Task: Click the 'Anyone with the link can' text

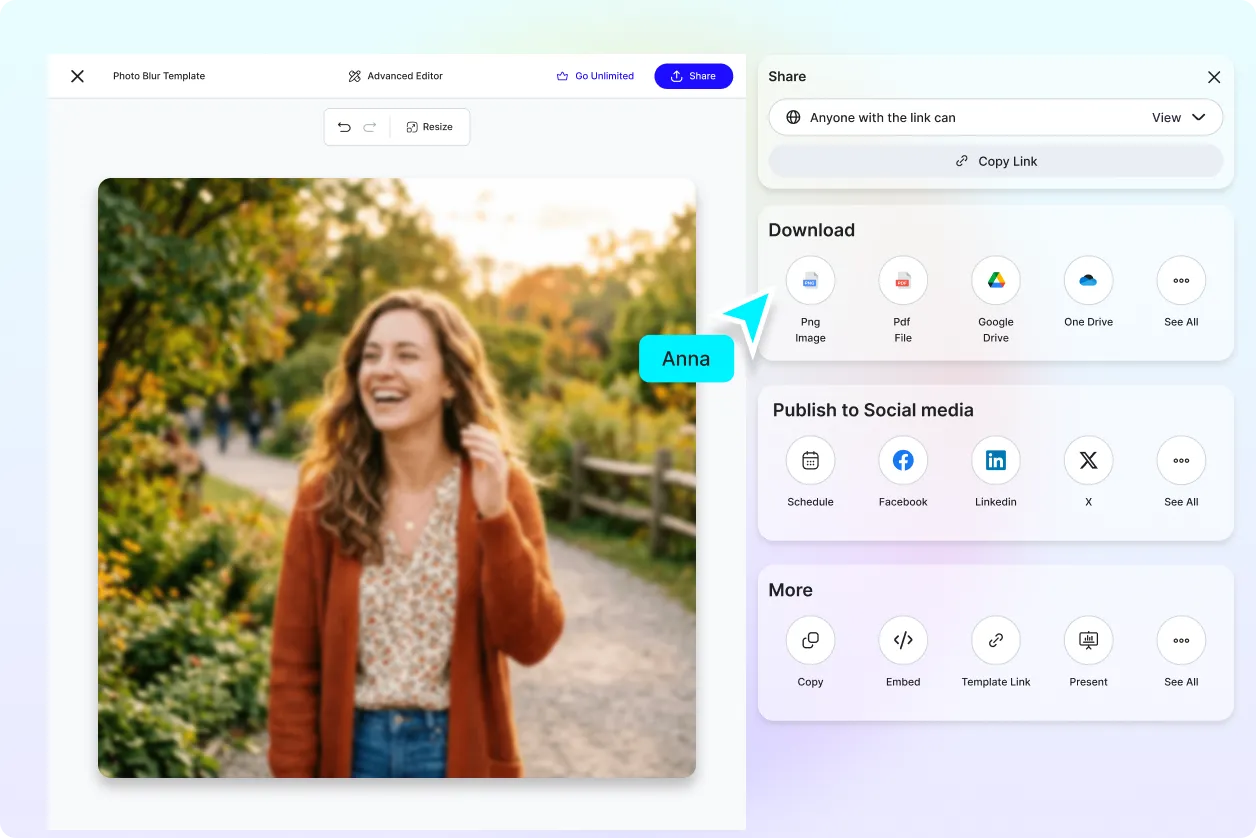Action: click(883, 117)
